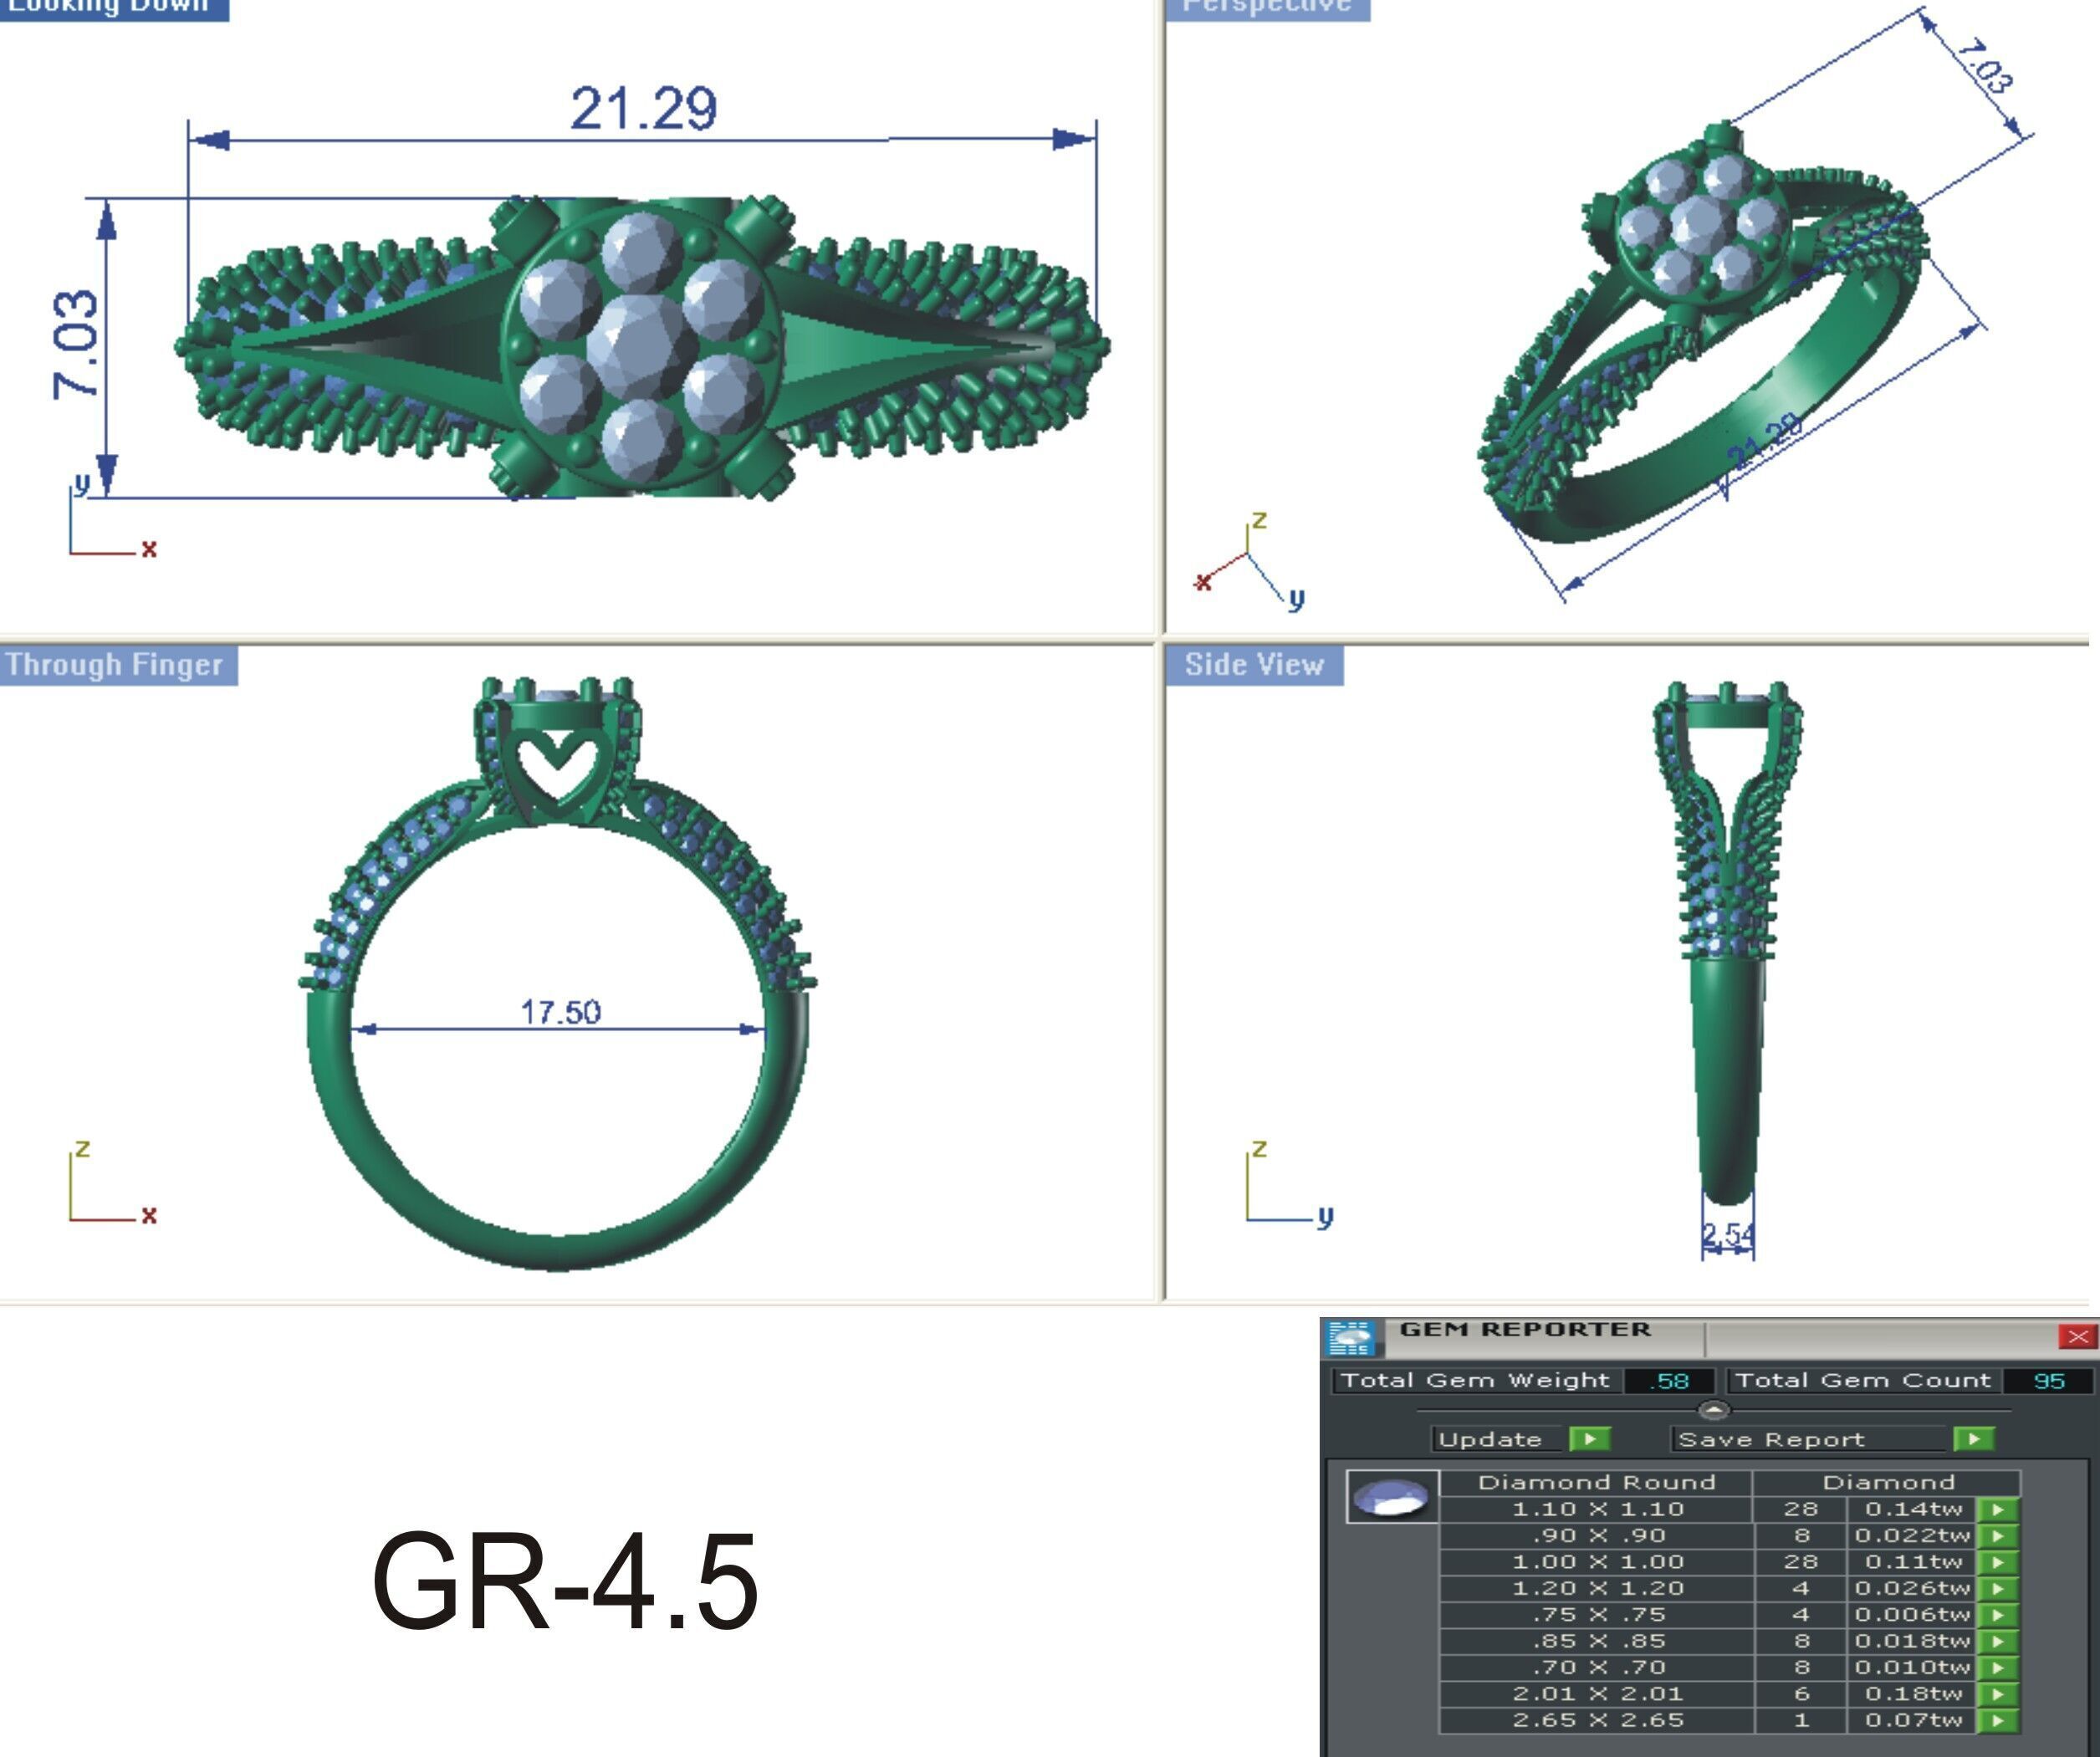Activate the Perspective viewport title
Viewport: 2100px width, 1757px height.
pyautogui.click(x=1266, y=8)
